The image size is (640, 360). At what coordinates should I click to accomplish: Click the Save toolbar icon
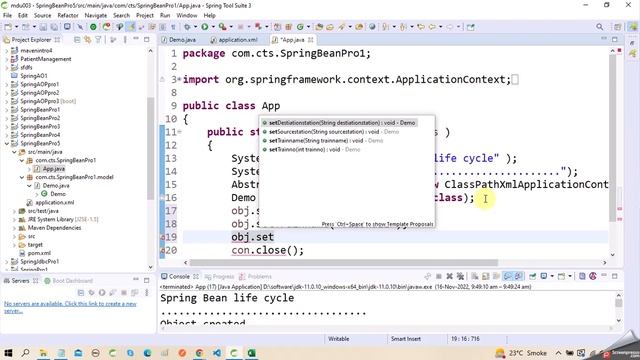click(x=44, y=27)
